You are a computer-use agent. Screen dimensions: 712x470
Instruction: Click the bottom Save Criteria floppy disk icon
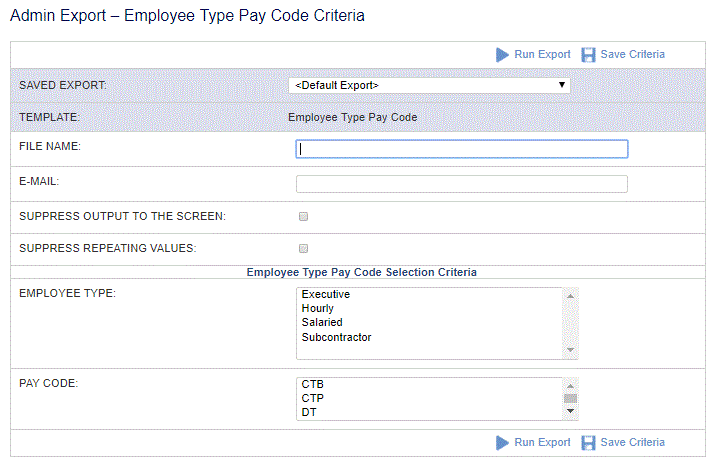[x=588, y=443]
